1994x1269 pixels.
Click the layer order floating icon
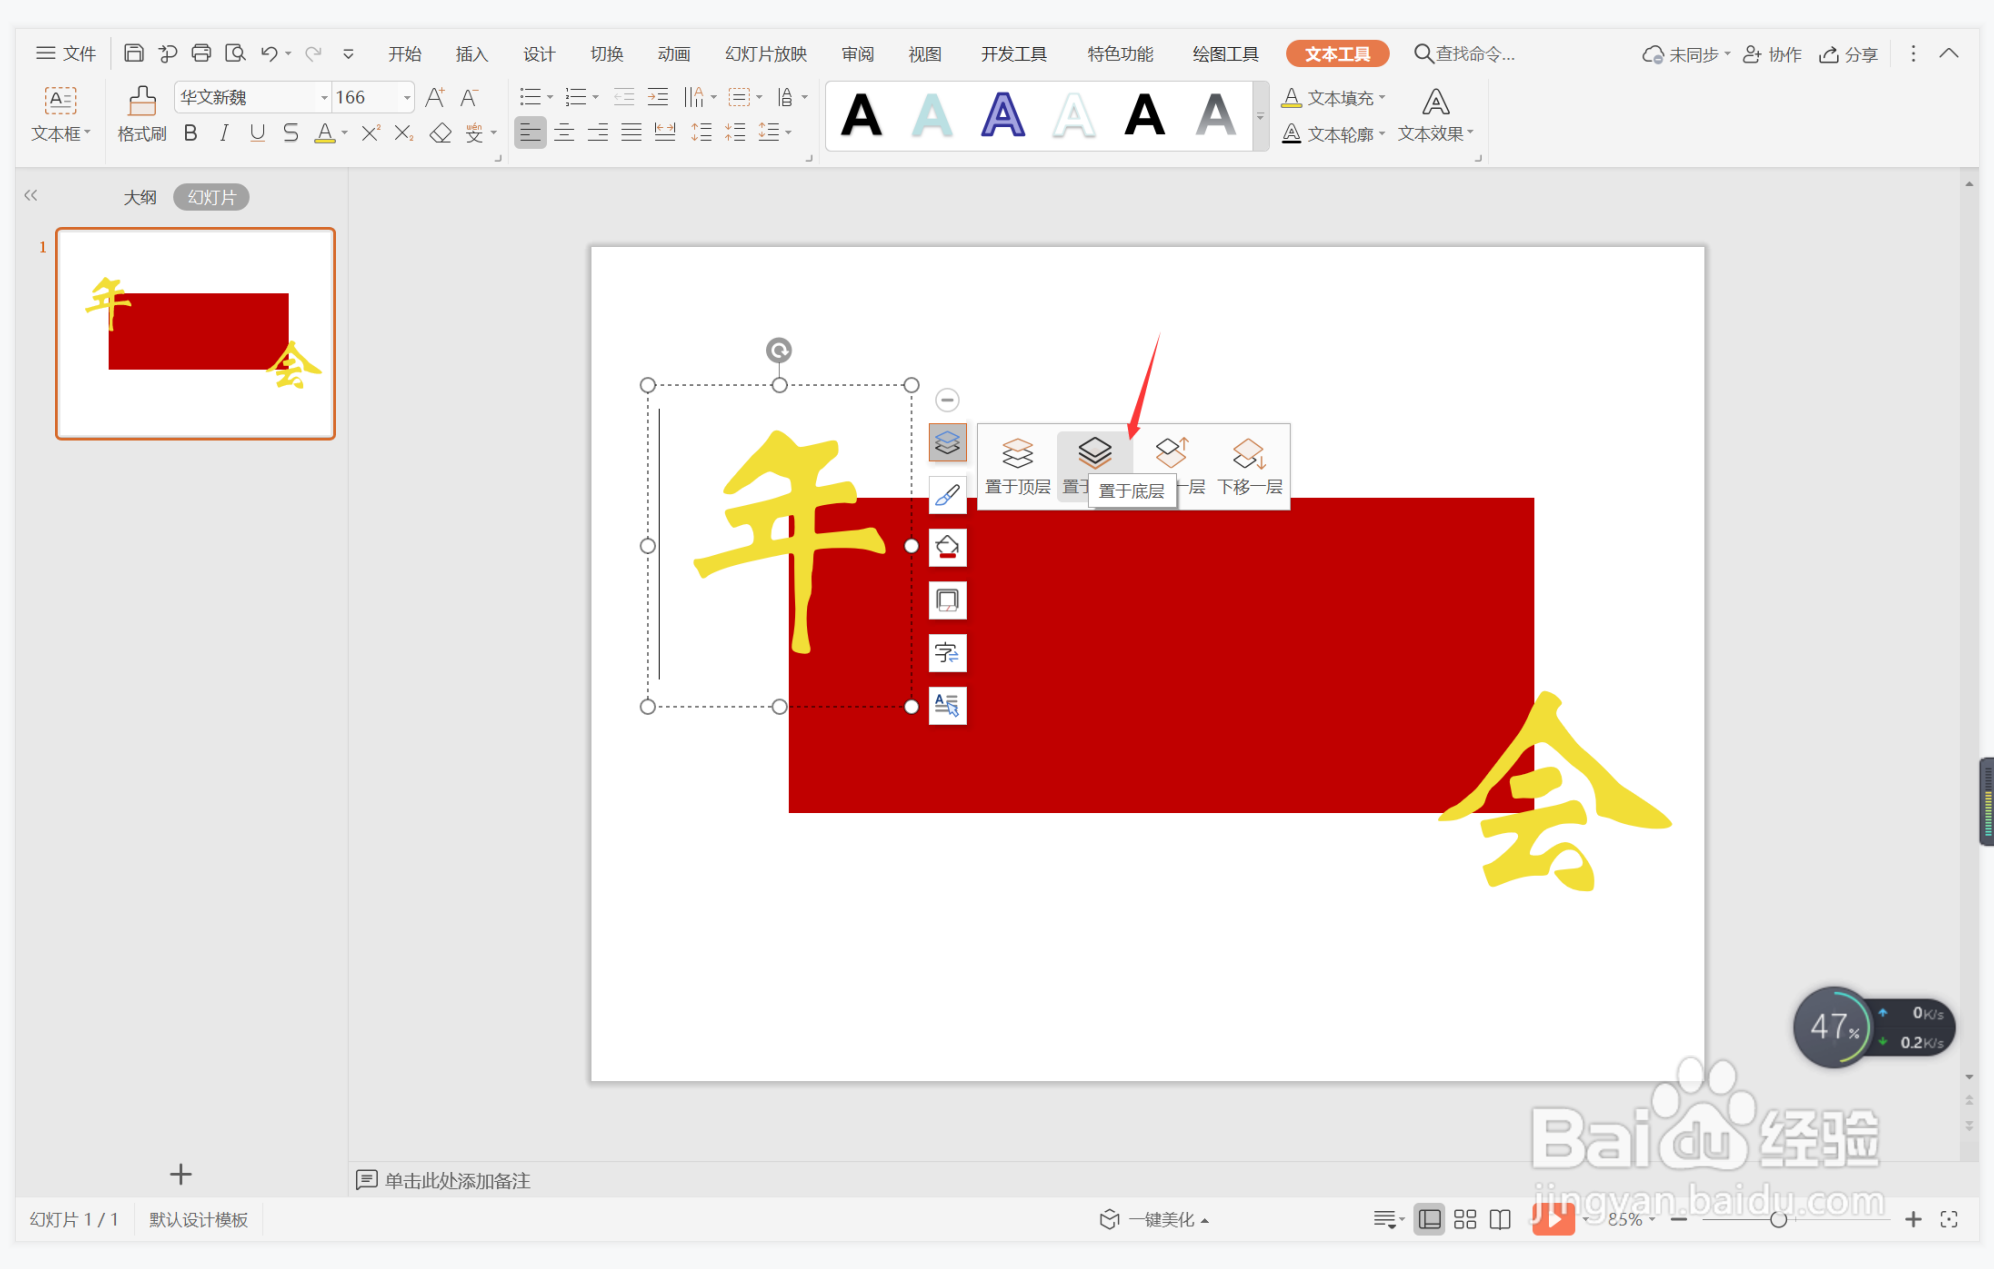click(x=947, y=442)
